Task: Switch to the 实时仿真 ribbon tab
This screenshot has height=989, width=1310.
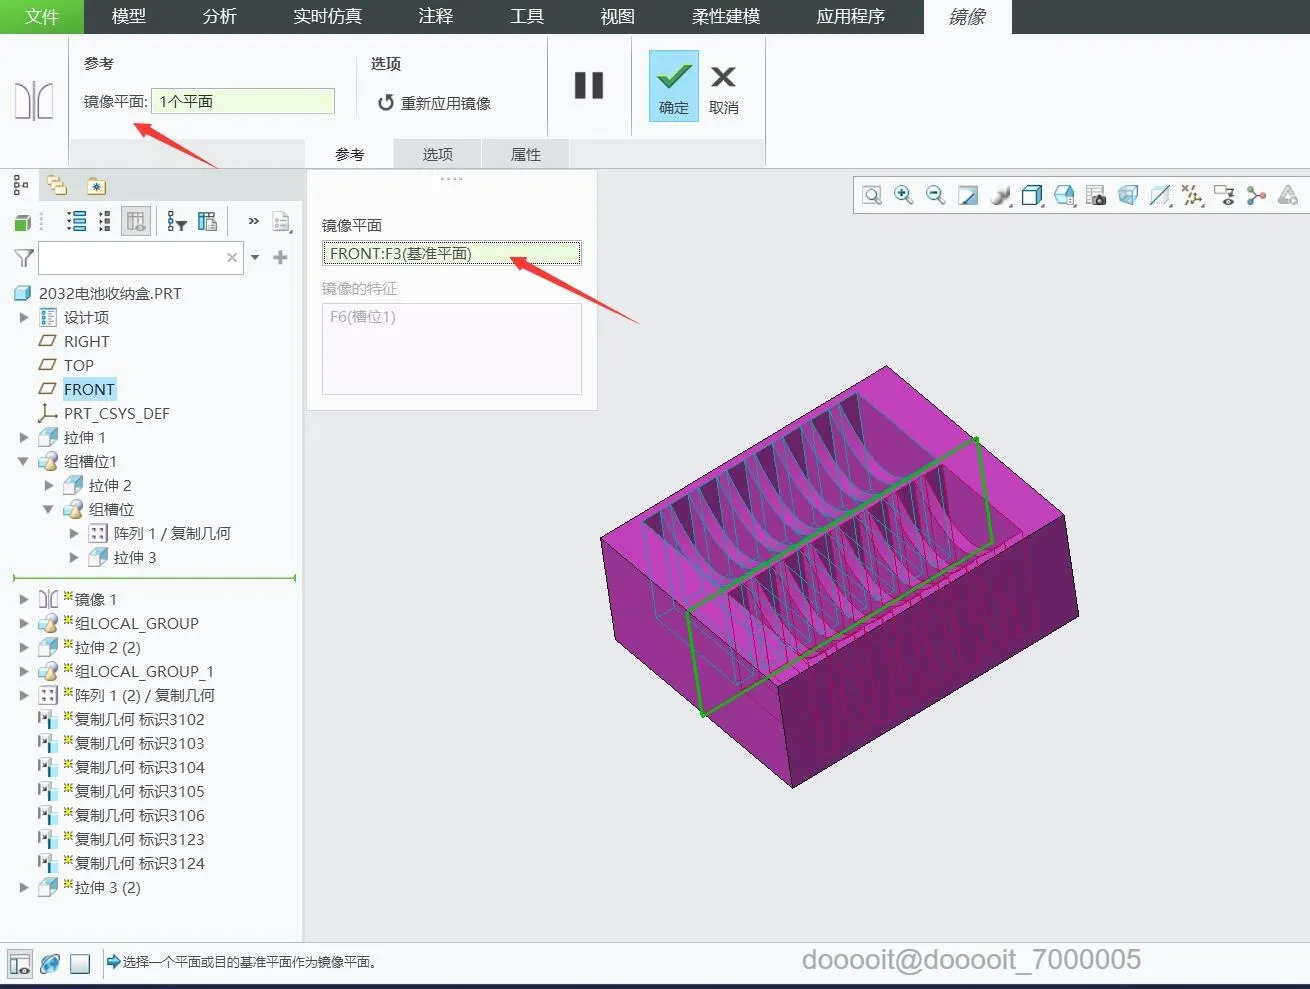Action: pos(327,17)
